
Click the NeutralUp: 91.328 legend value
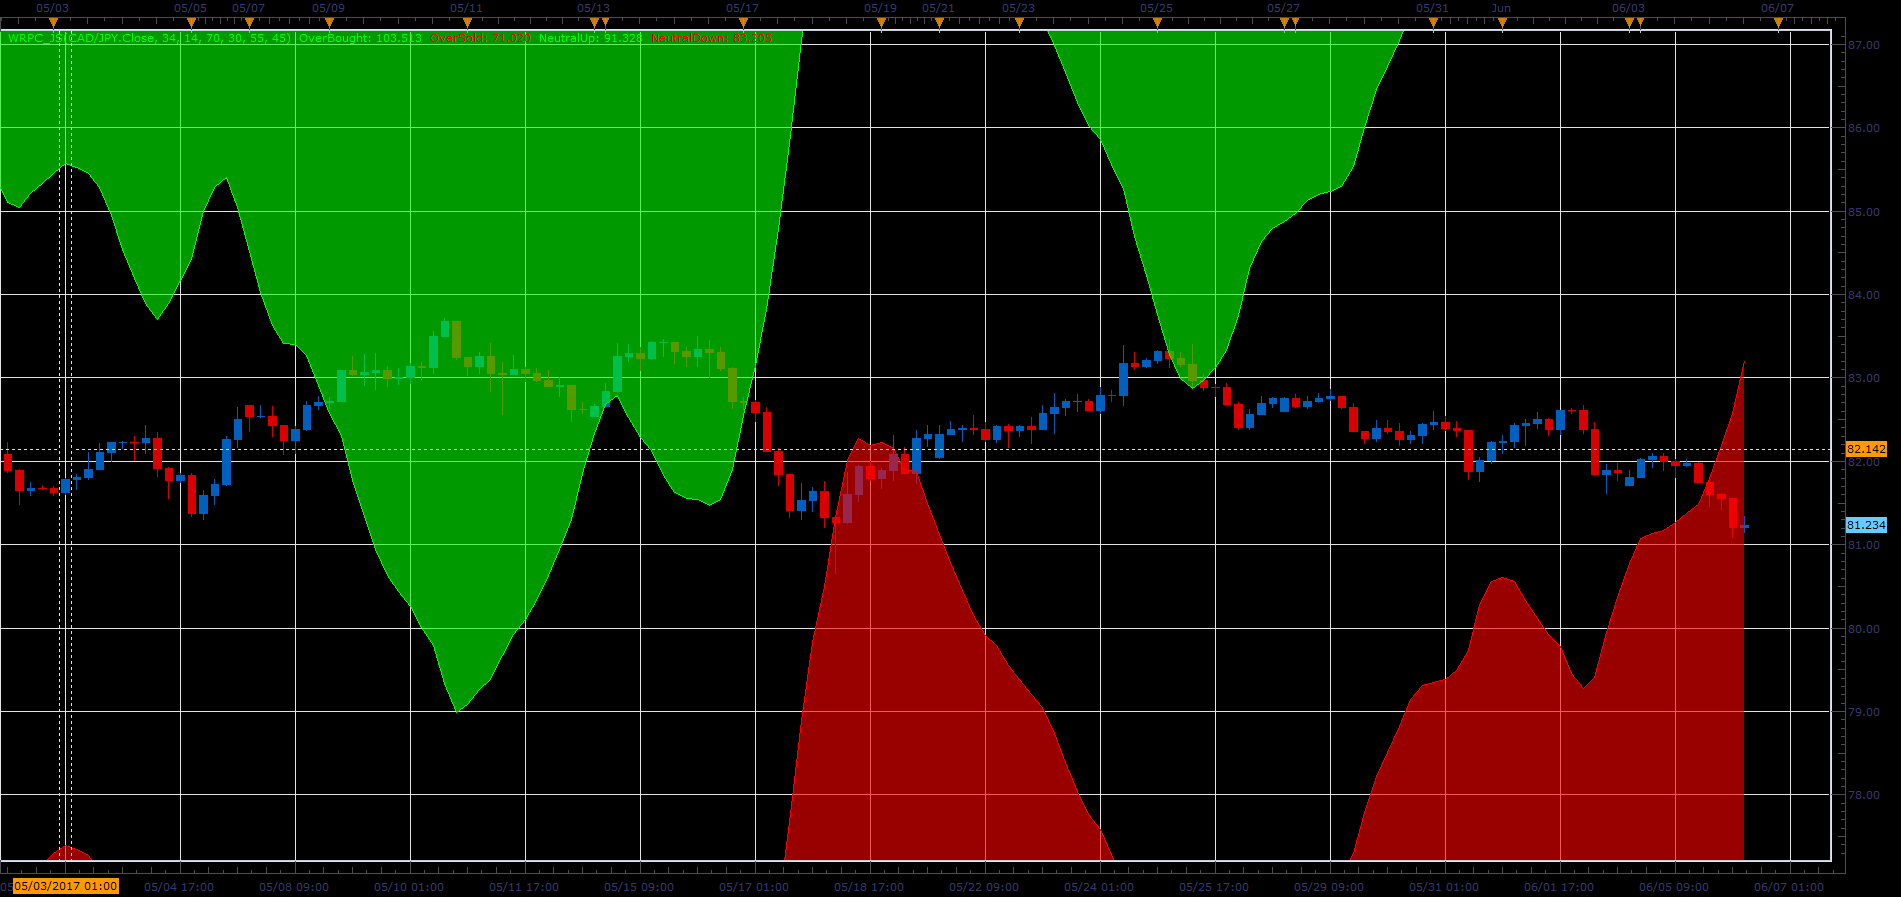tap(590, 38)
